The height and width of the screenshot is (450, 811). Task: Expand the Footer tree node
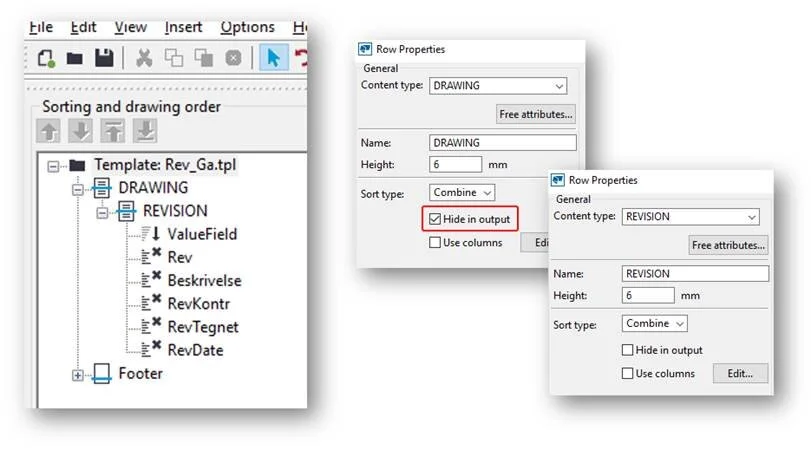pos(78,376)
